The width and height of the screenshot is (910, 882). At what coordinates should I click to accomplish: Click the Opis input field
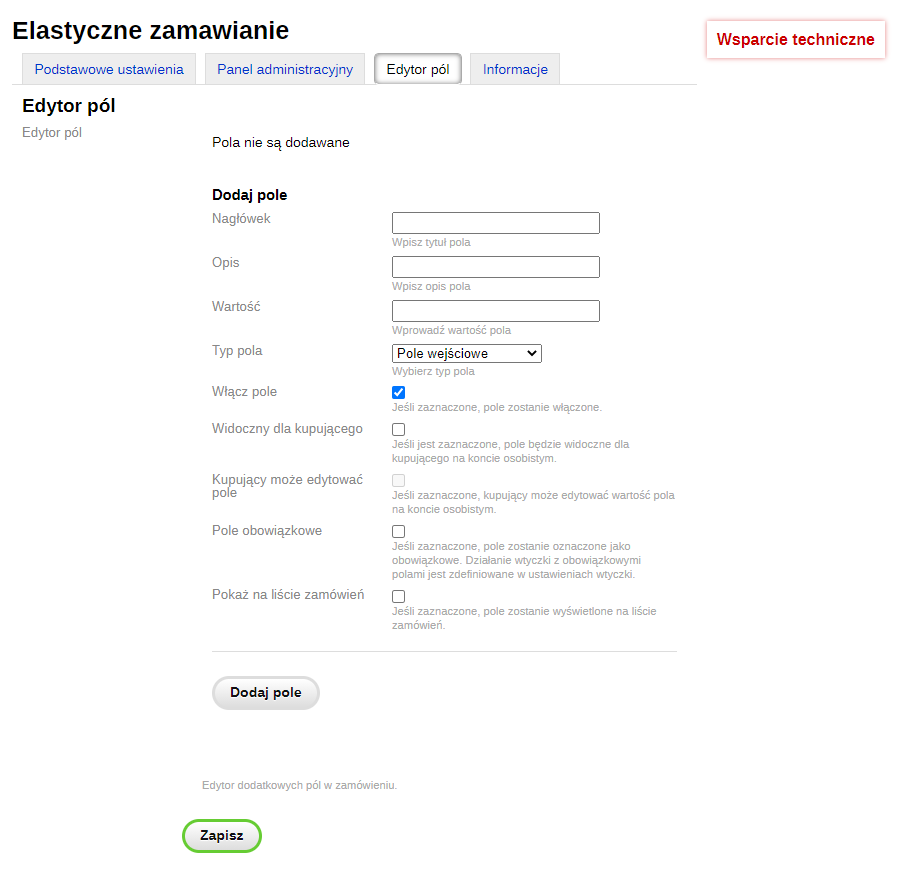pos(495,266)
